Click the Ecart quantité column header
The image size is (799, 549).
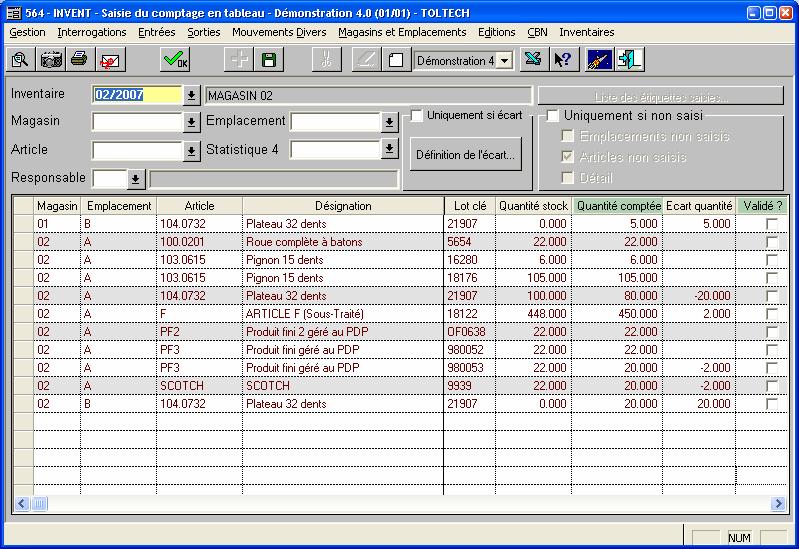[699, 206]
